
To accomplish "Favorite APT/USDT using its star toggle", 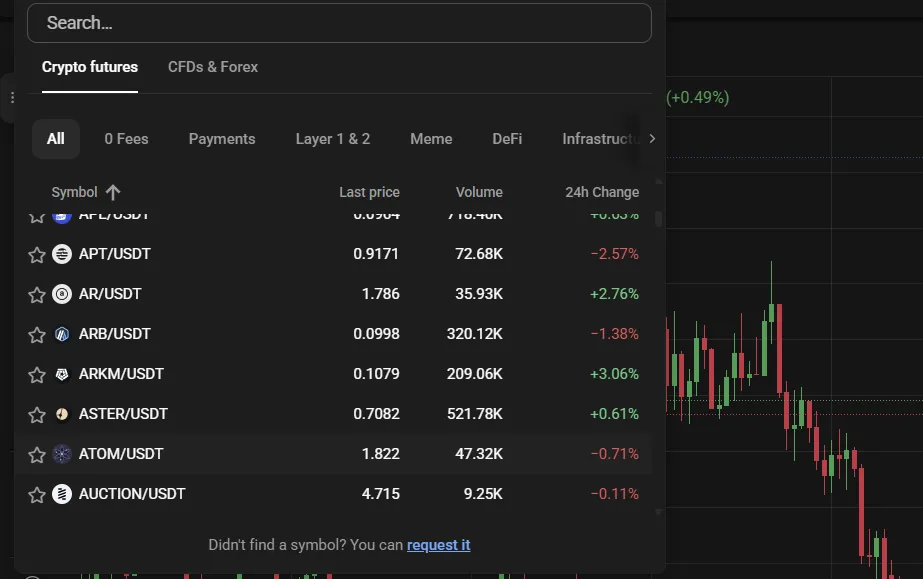I will click(x=37, y=253).
